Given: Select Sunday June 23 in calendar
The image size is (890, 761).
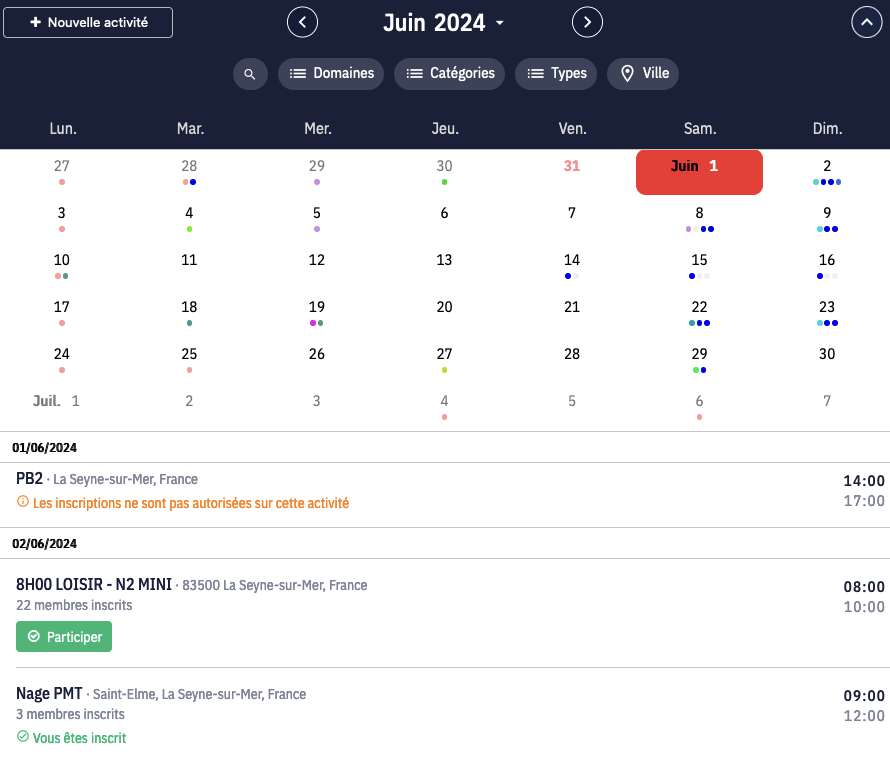Looking at the screenshot, I should [x=826, y=307].
